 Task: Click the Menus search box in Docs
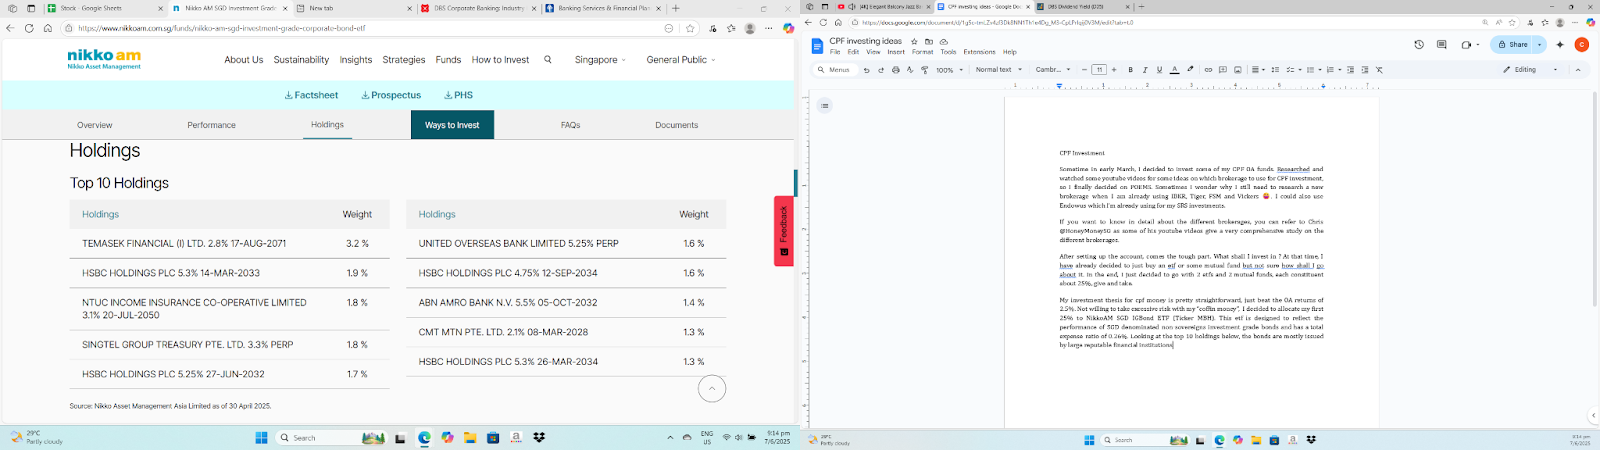834,70
